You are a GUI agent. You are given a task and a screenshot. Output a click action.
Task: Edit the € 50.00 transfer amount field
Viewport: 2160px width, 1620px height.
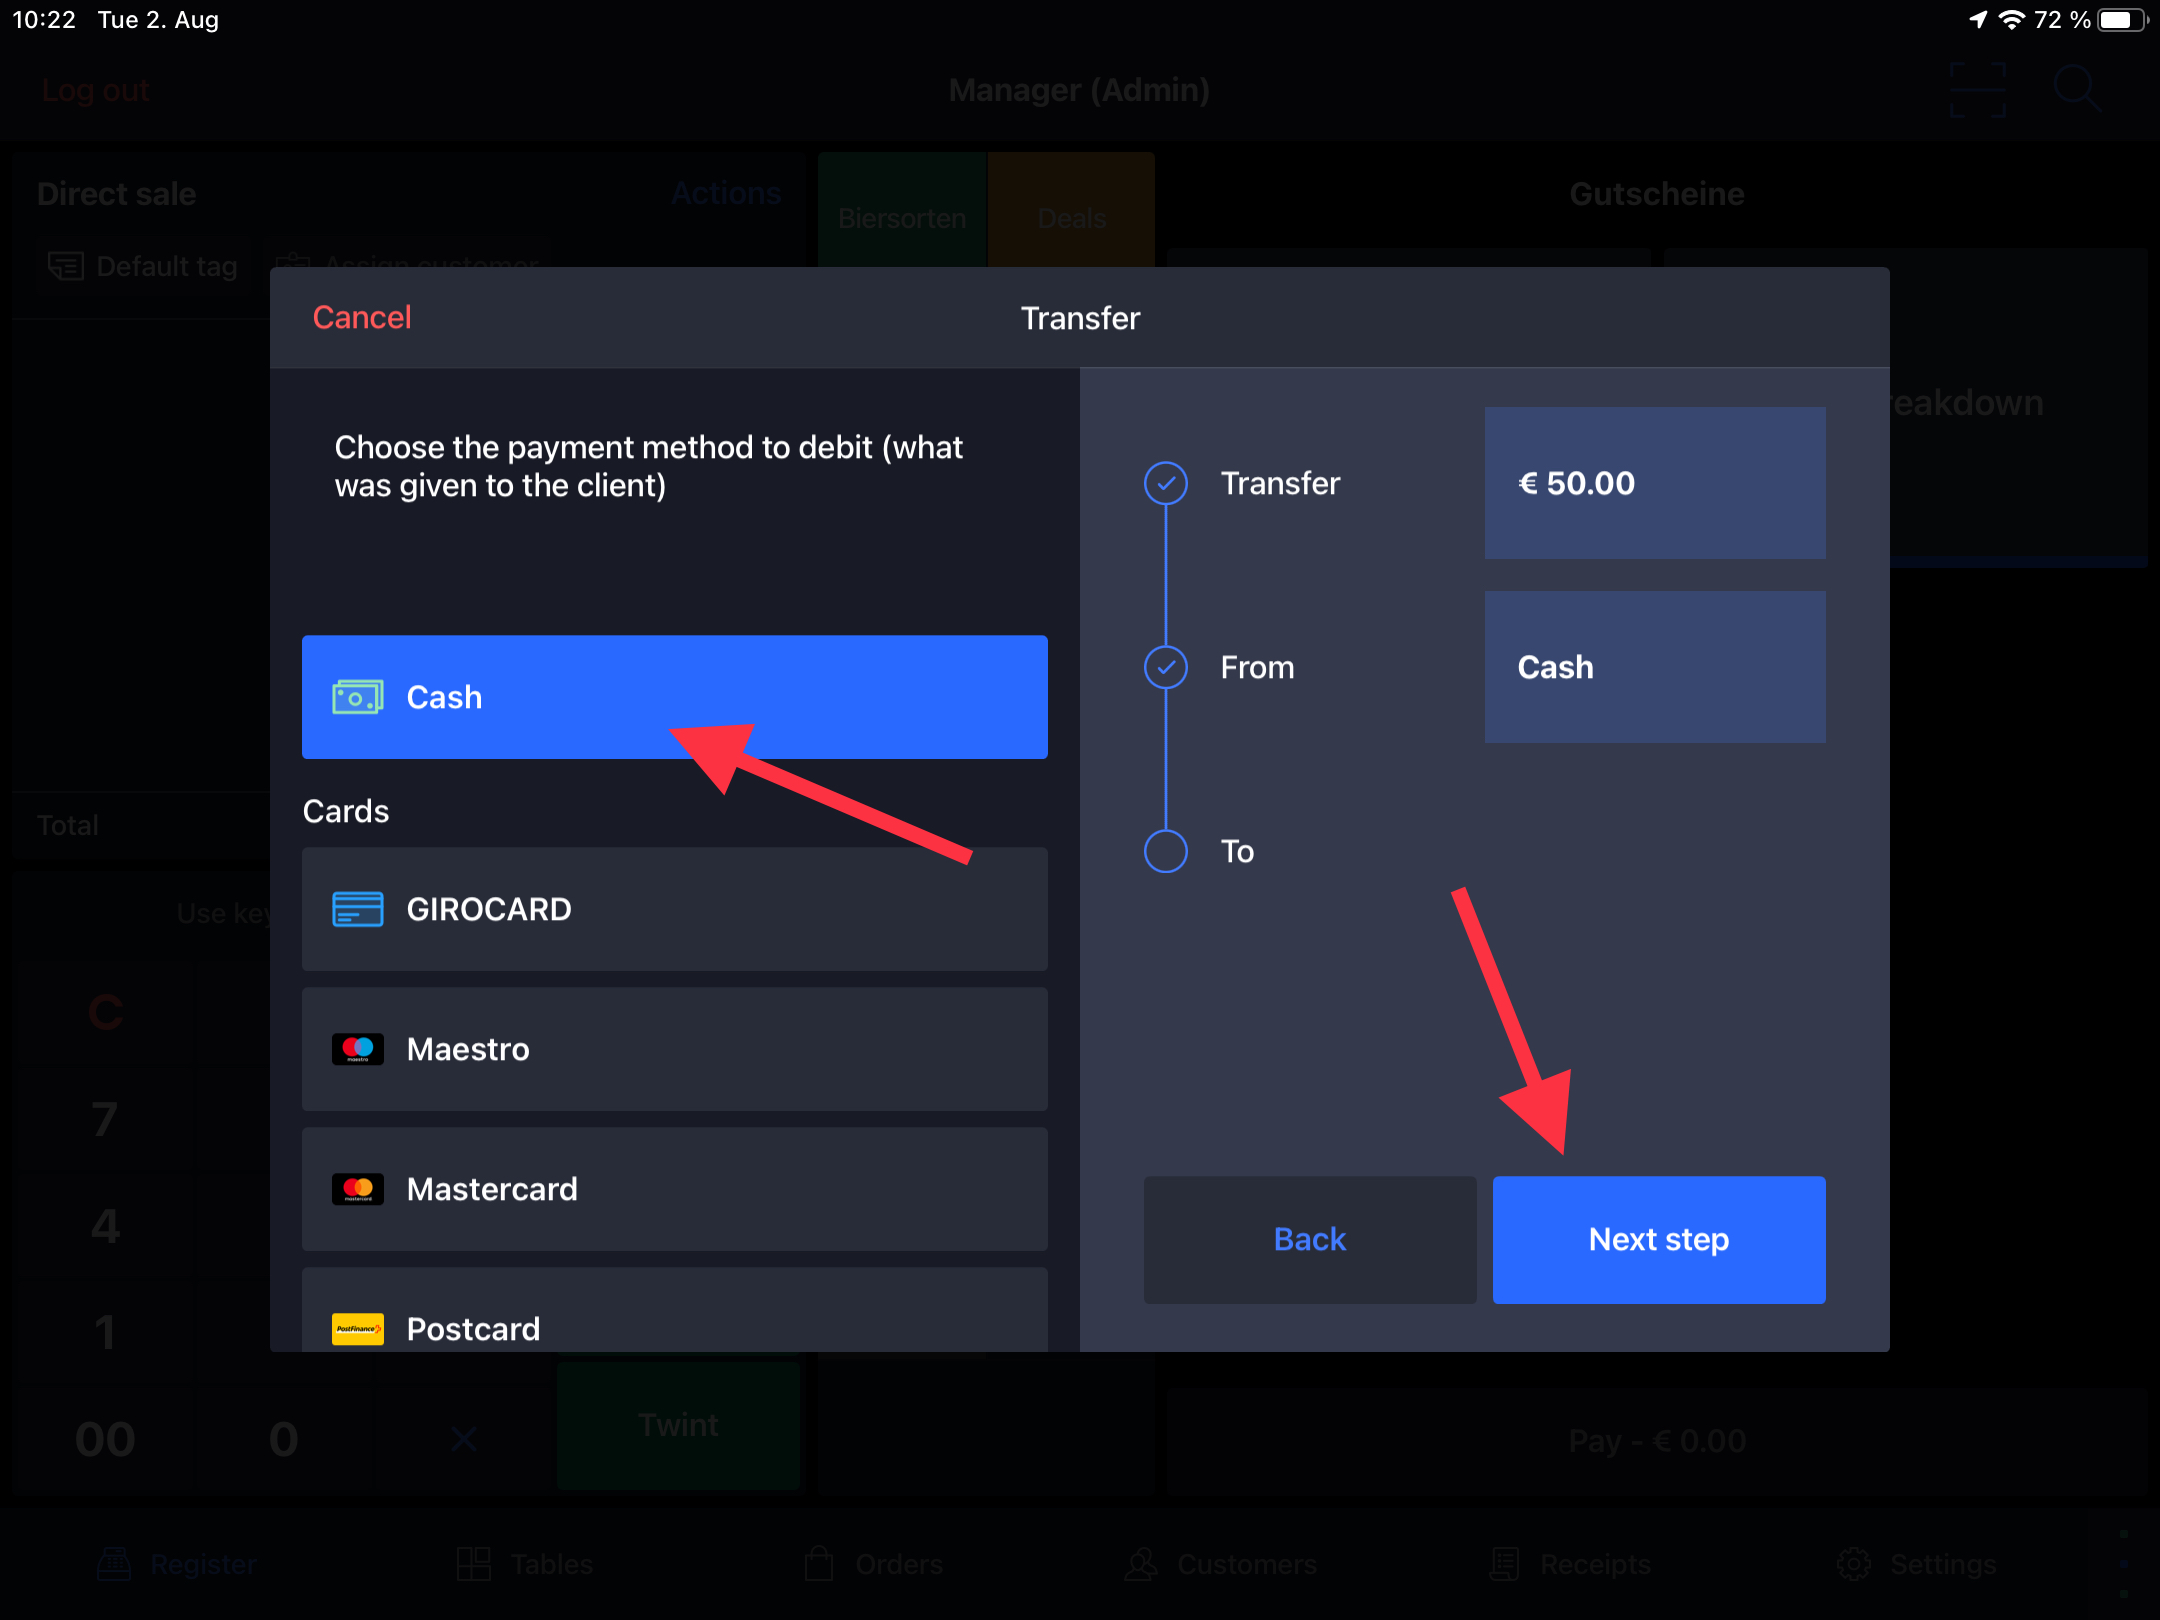tap(1654, 483)
